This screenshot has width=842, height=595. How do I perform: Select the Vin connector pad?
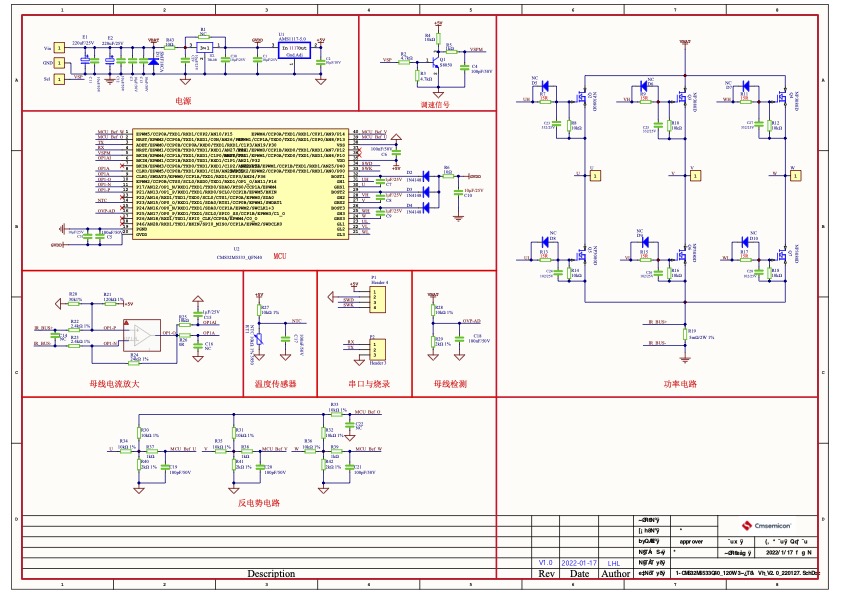tap(60, 47)
